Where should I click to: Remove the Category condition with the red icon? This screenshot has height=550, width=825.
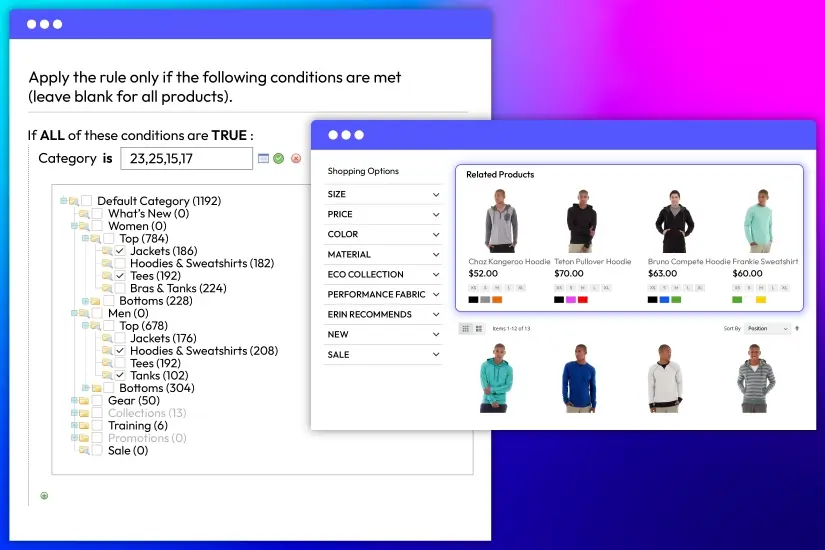pos(296,158)
